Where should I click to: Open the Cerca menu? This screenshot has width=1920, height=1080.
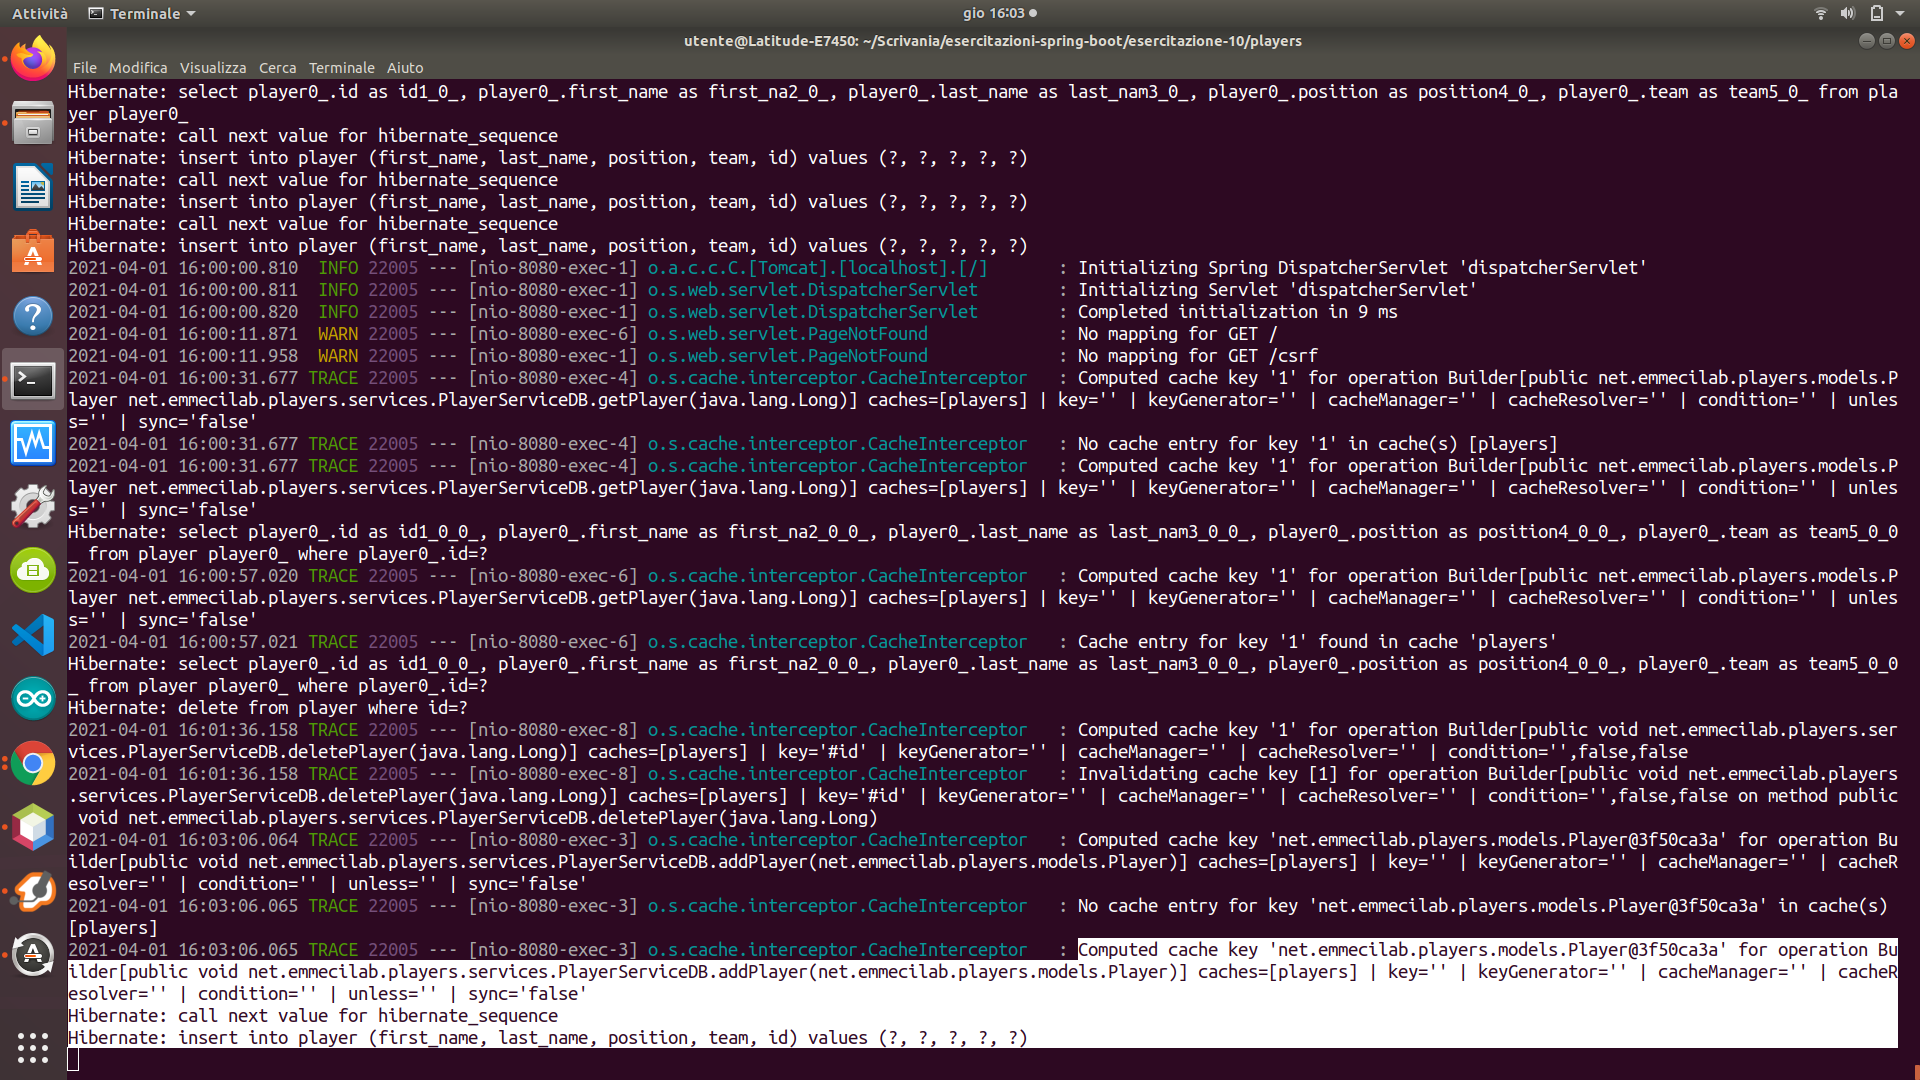pyautogui.click(x=277, y=68)
